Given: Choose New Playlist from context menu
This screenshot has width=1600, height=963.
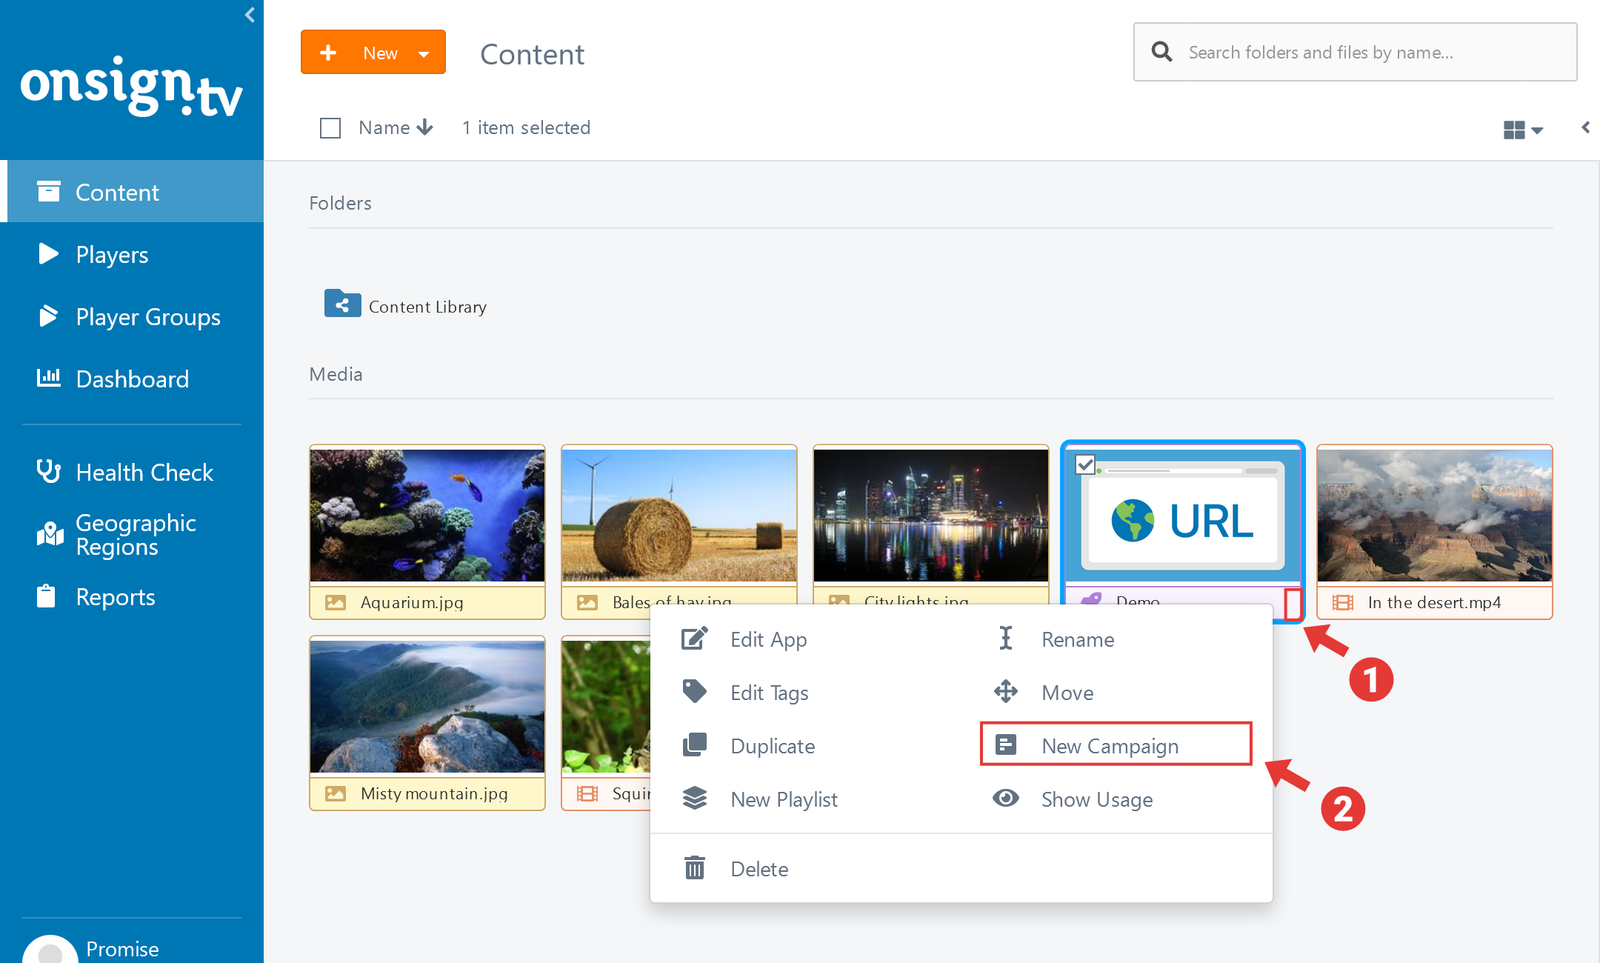Looking at the screenshot, I should [783, 799].
